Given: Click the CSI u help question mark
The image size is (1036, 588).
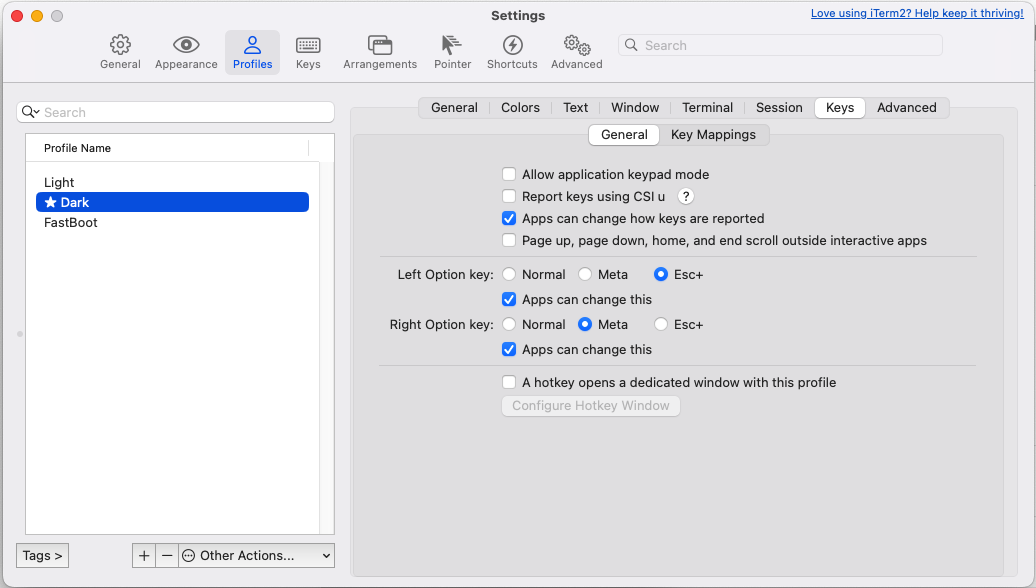Looking at the screenshot, I should click(686, 197).
